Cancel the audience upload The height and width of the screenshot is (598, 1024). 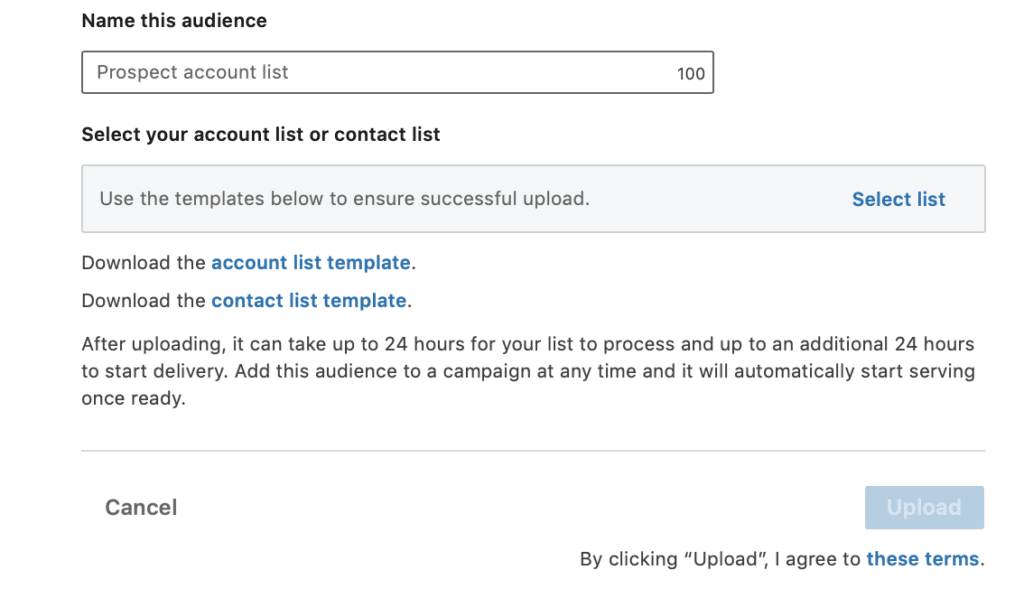point(141,508)
